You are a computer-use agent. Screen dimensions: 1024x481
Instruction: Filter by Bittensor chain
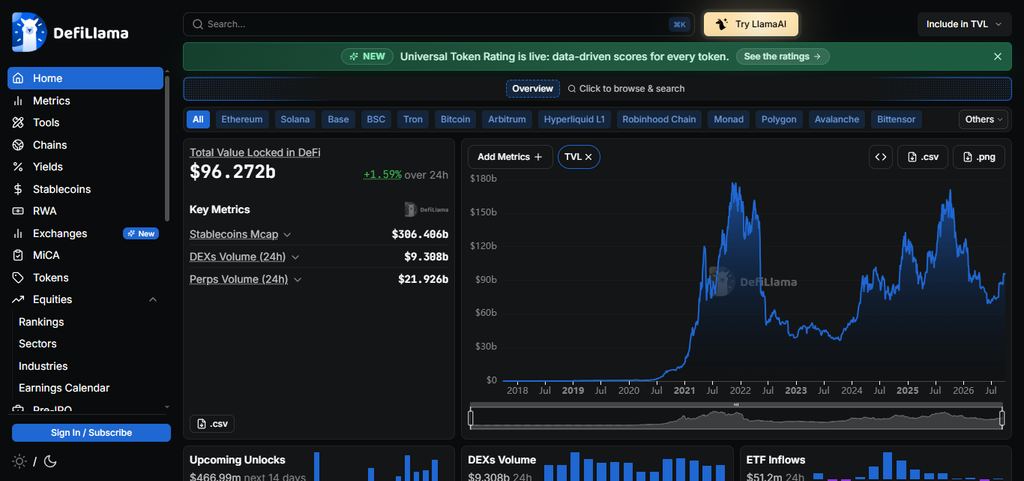point(897,119)
